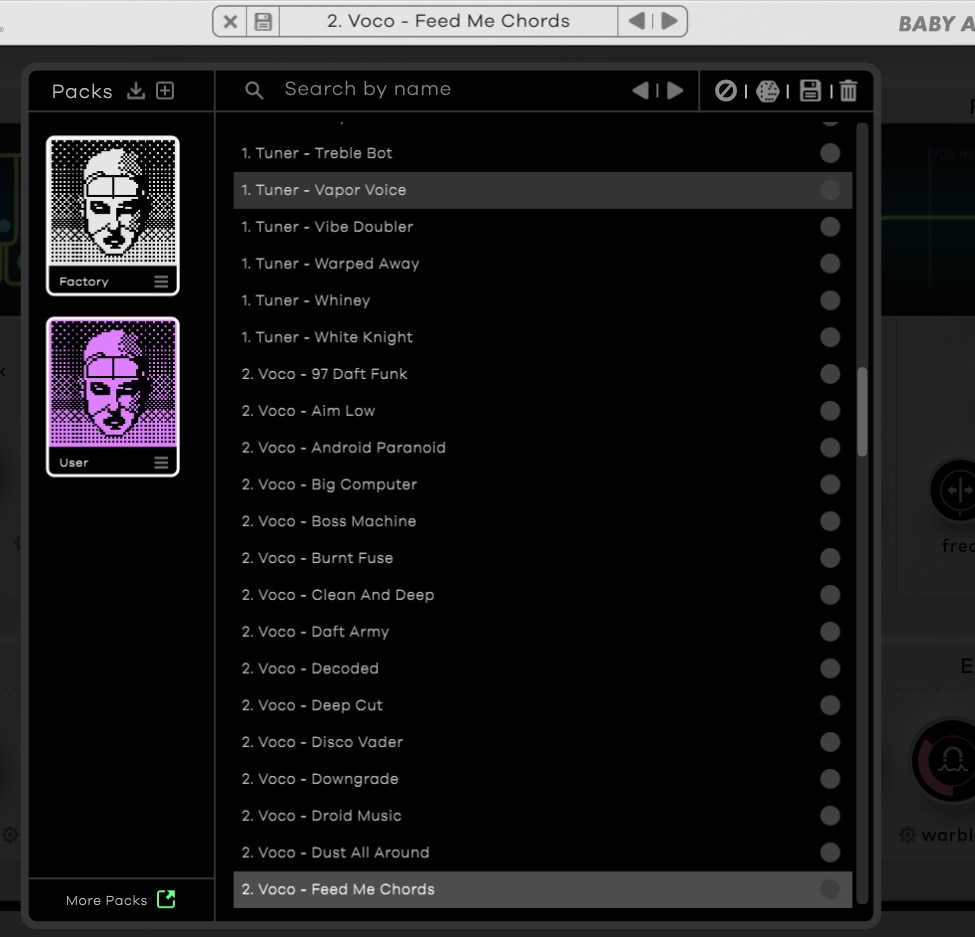The height and width of the screenshot is (937, 975).
Task: Click the randomize preset icon
Action: coord(768,91)
